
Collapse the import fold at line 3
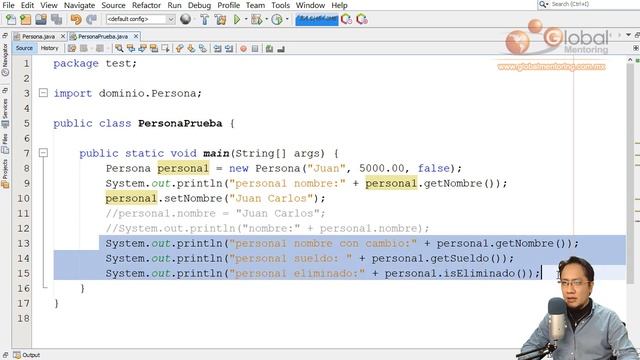[43, 93]
